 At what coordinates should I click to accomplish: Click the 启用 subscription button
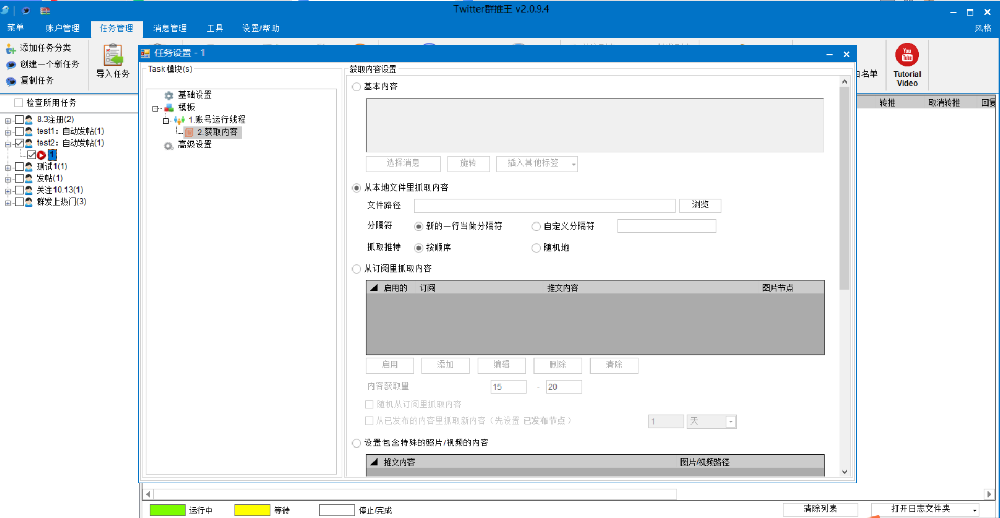[390, 366]
